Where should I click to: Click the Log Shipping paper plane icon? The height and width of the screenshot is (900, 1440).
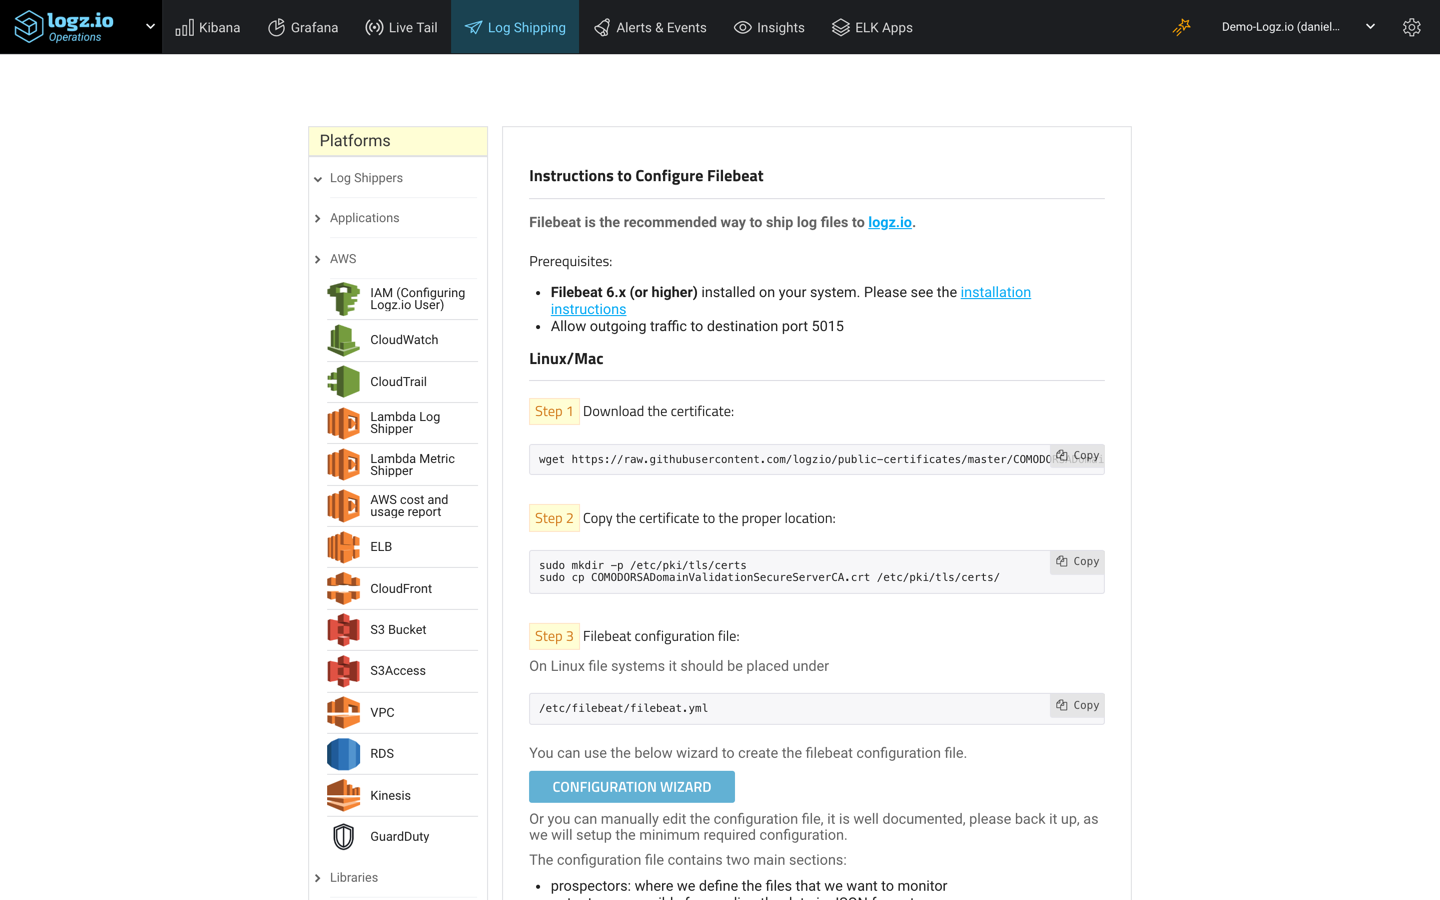[x=473, y=27]
